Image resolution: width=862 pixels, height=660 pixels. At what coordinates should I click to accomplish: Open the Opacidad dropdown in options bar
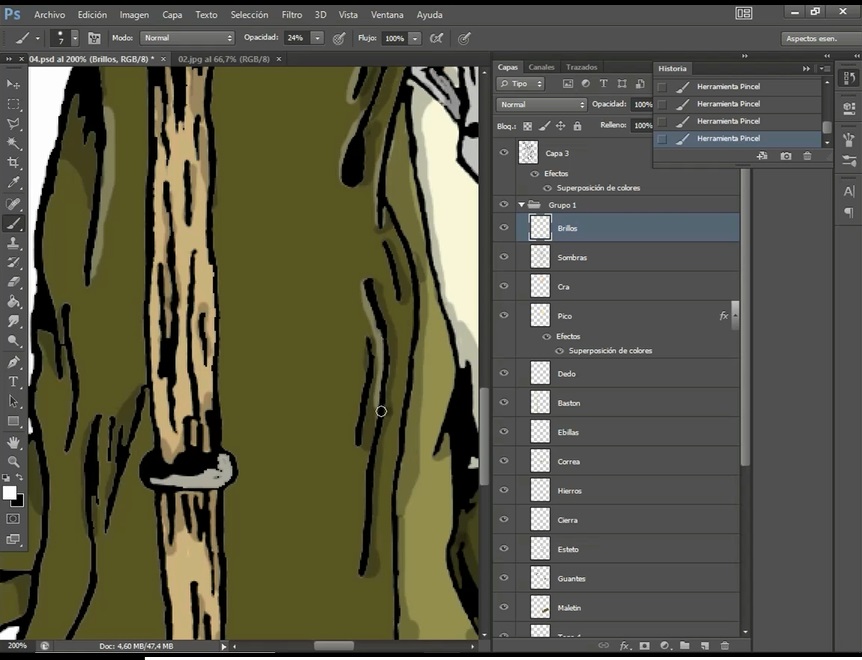(317, 38)
